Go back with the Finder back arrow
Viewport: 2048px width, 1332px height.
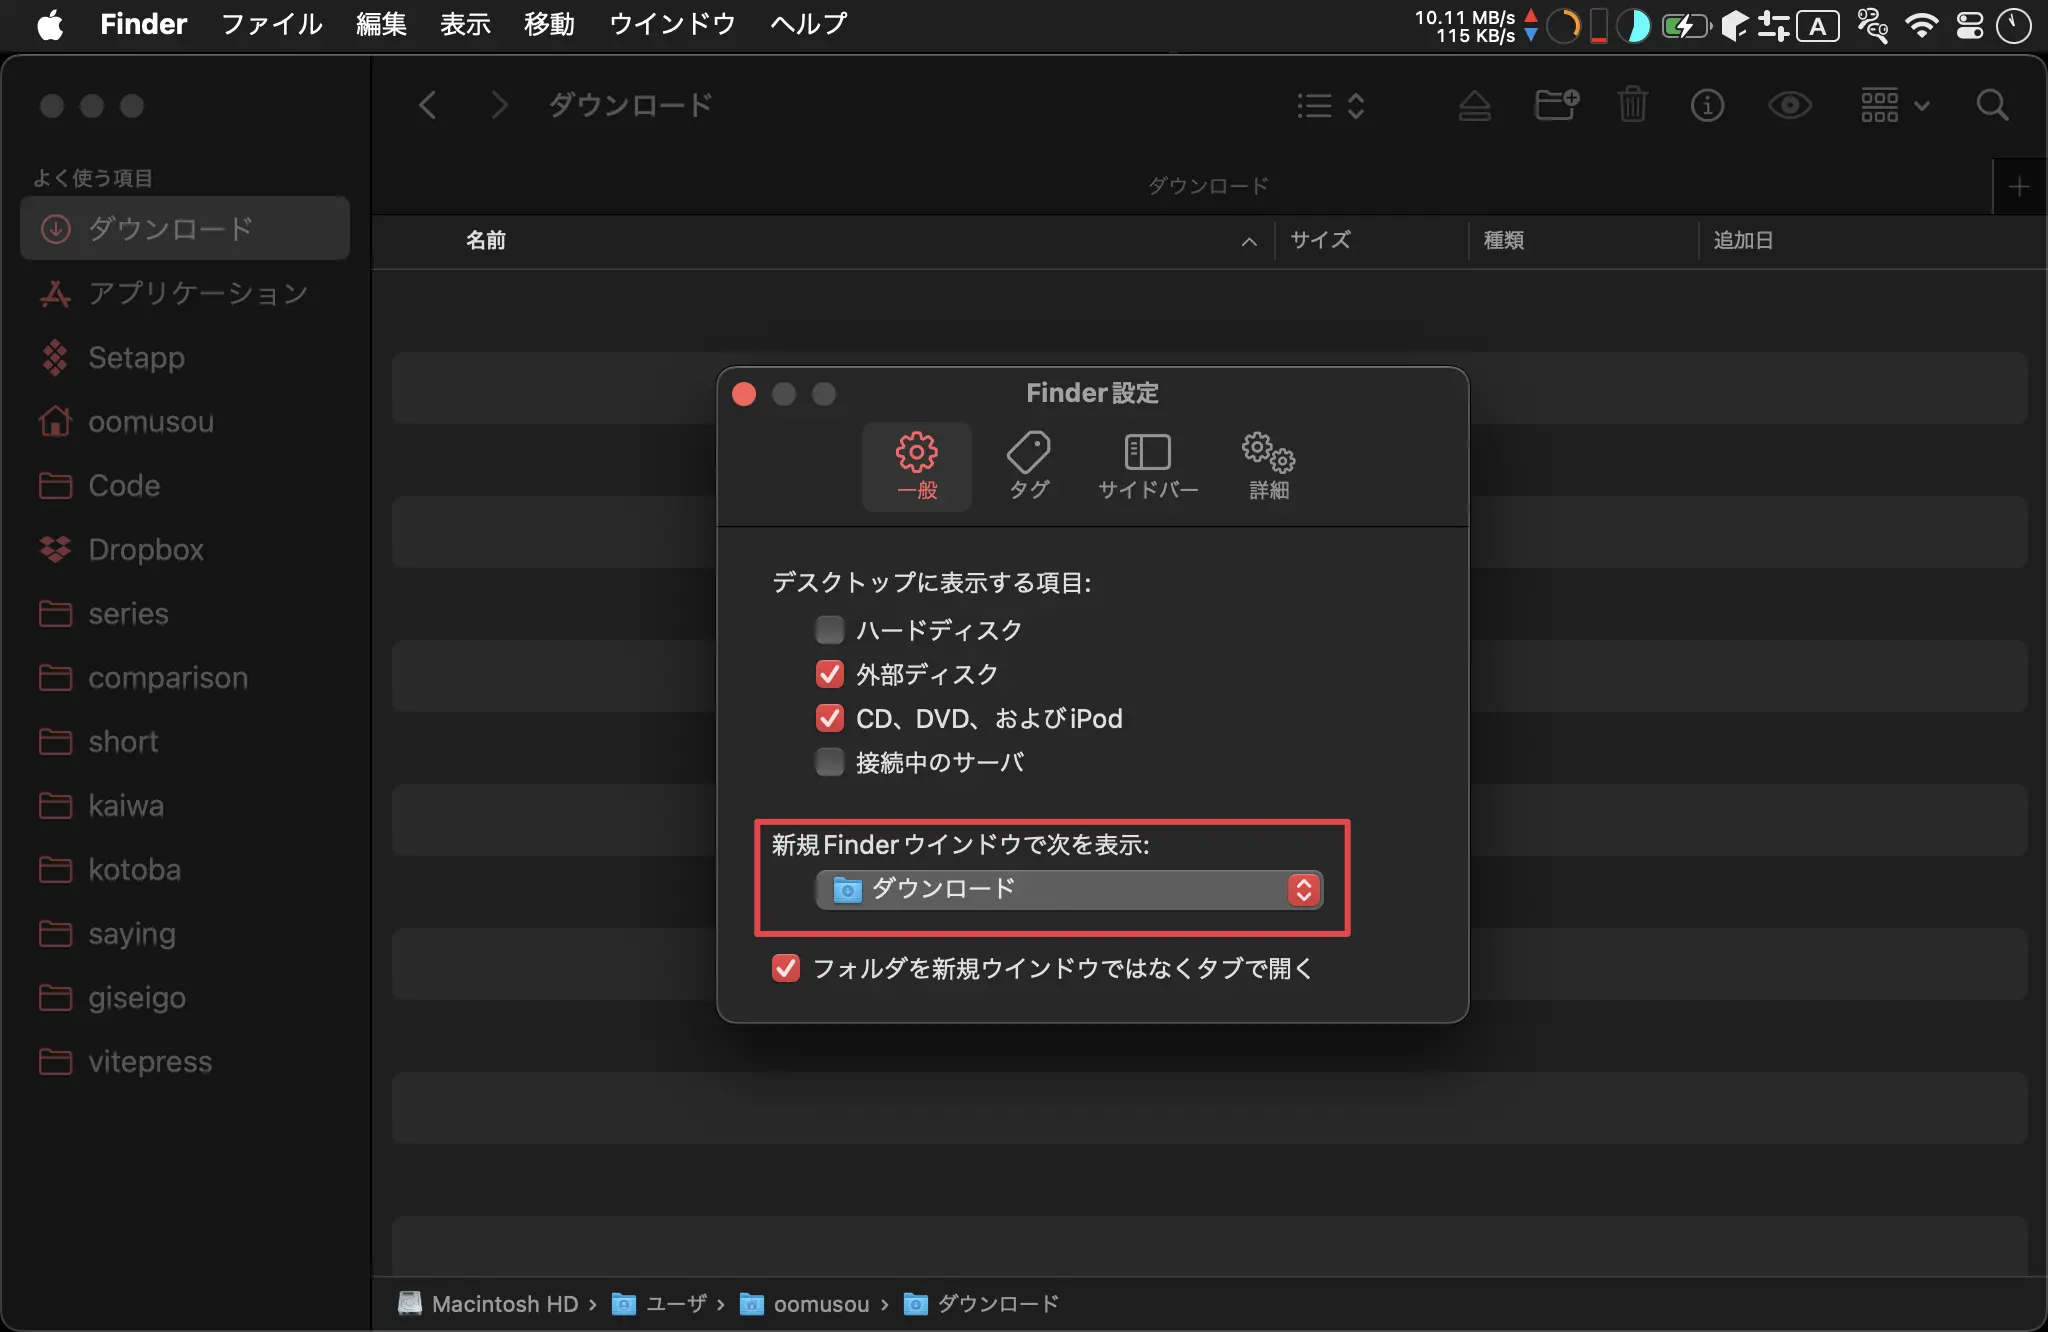coord(428,105)
